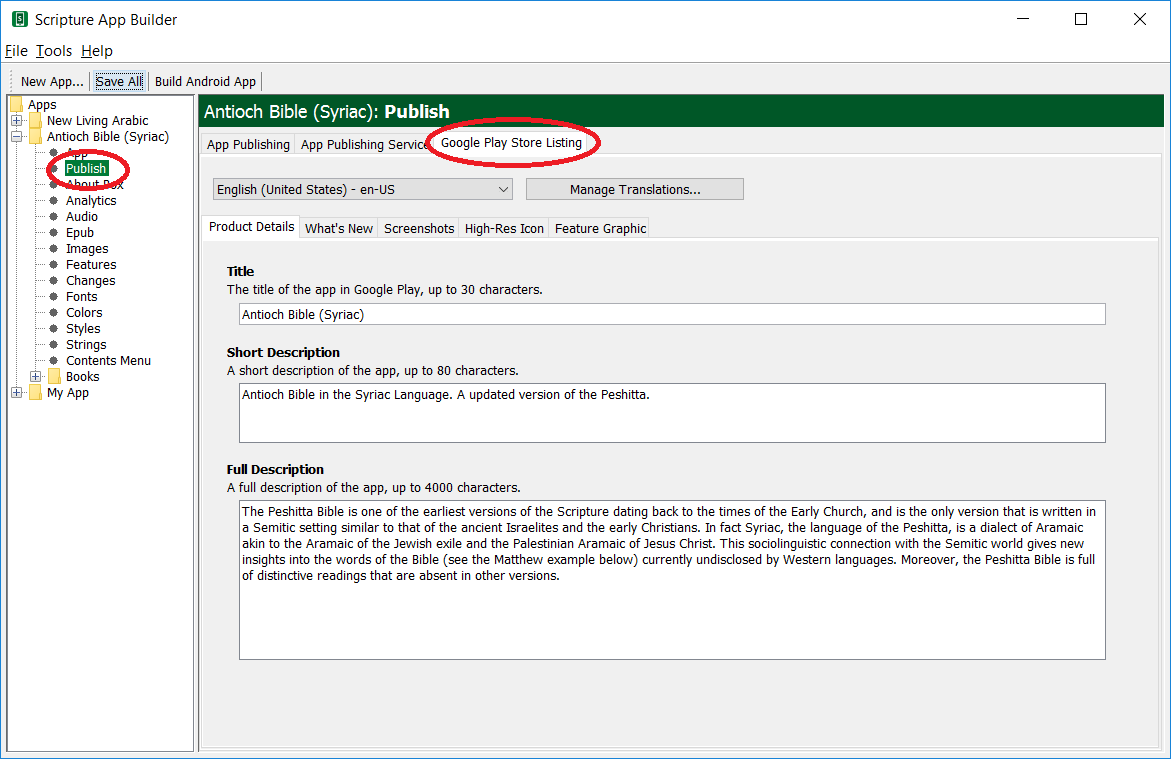This screenshot has width=1171, height=759.
Task: Switch to the Screenshots tab
Action: 419,228
